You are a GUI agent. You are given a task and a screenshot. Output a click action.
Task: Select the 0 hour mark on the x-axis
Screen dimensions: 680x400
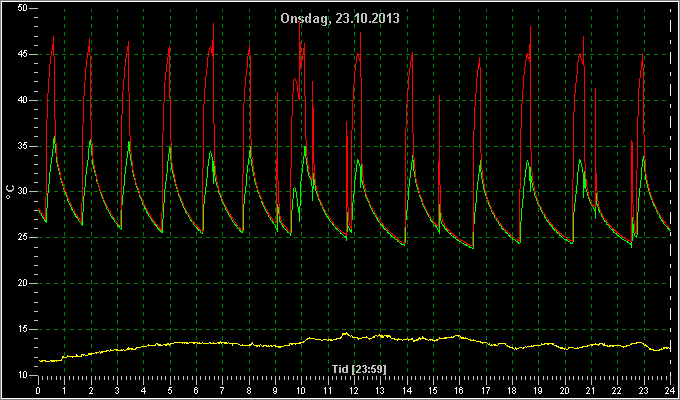[x=38, y=390]
